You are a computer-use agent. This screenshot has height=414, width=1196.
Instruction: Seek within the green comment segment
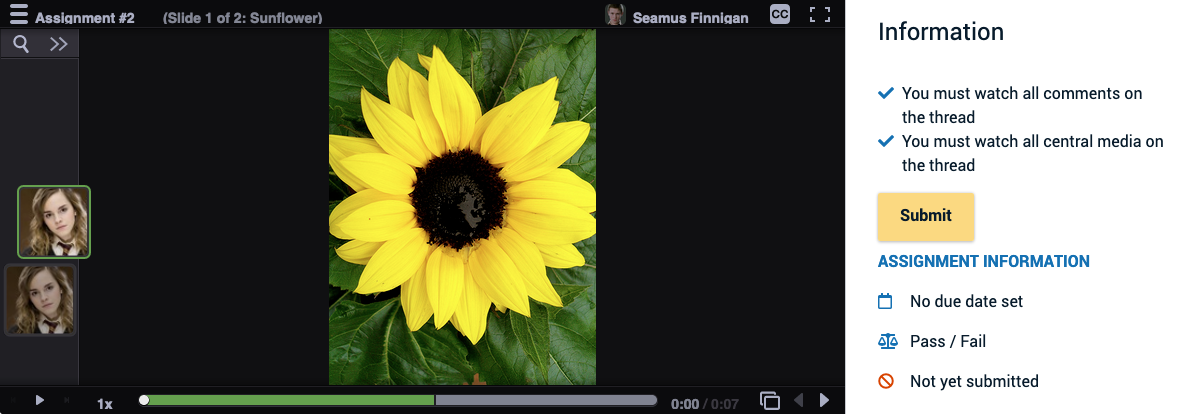291,400
